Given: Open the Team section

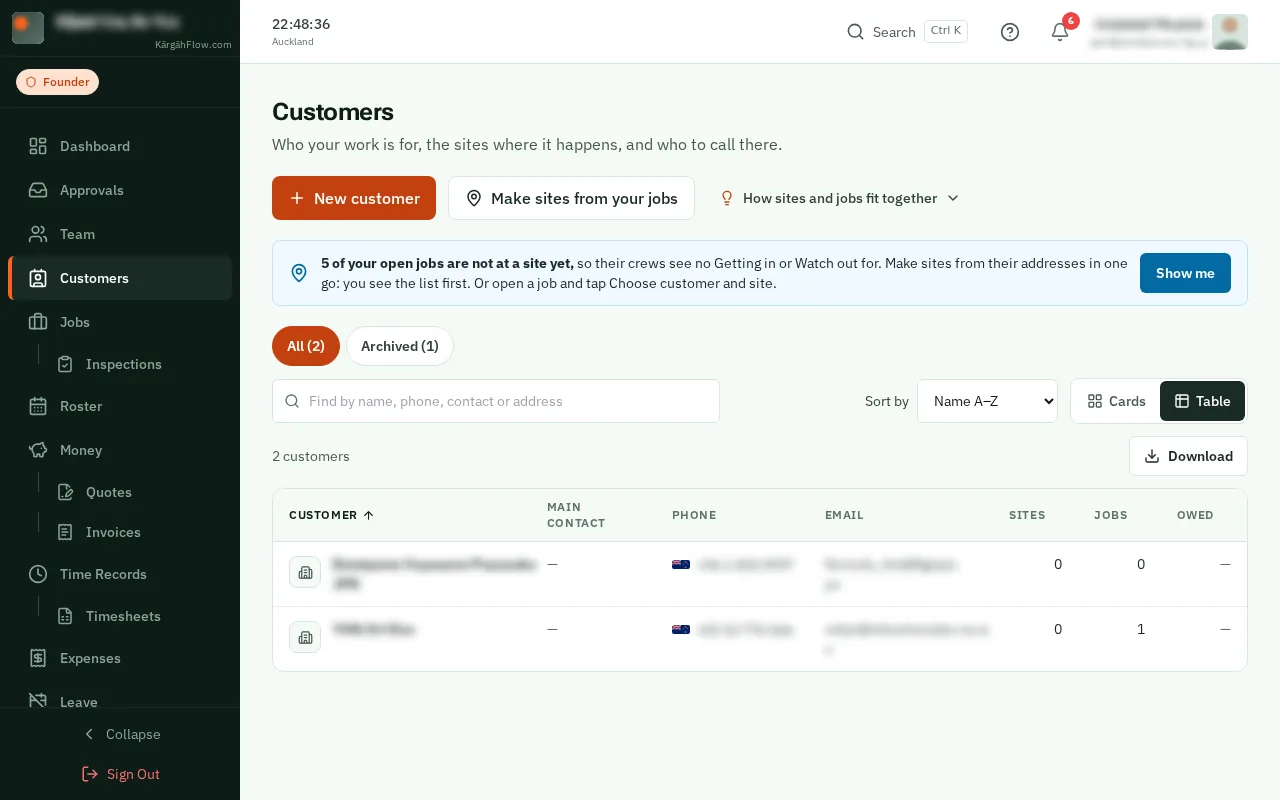Looking at the screenshot, I should pos(120,234).
